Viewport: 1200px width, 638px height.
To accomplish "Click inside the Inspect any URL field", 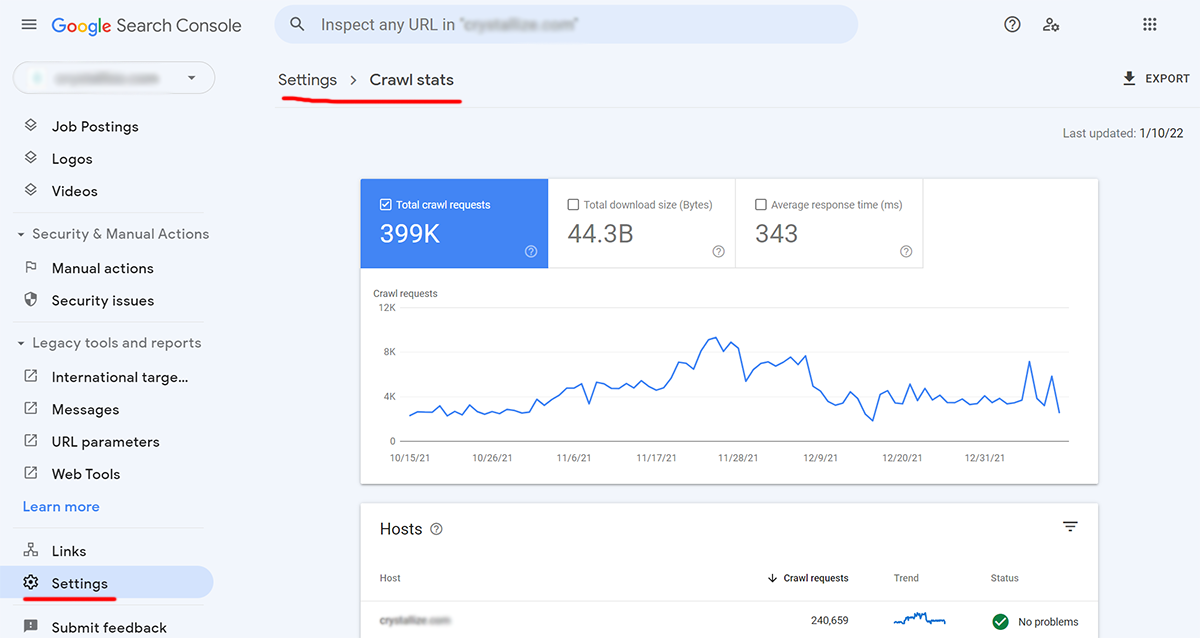I will click(566, 24).
